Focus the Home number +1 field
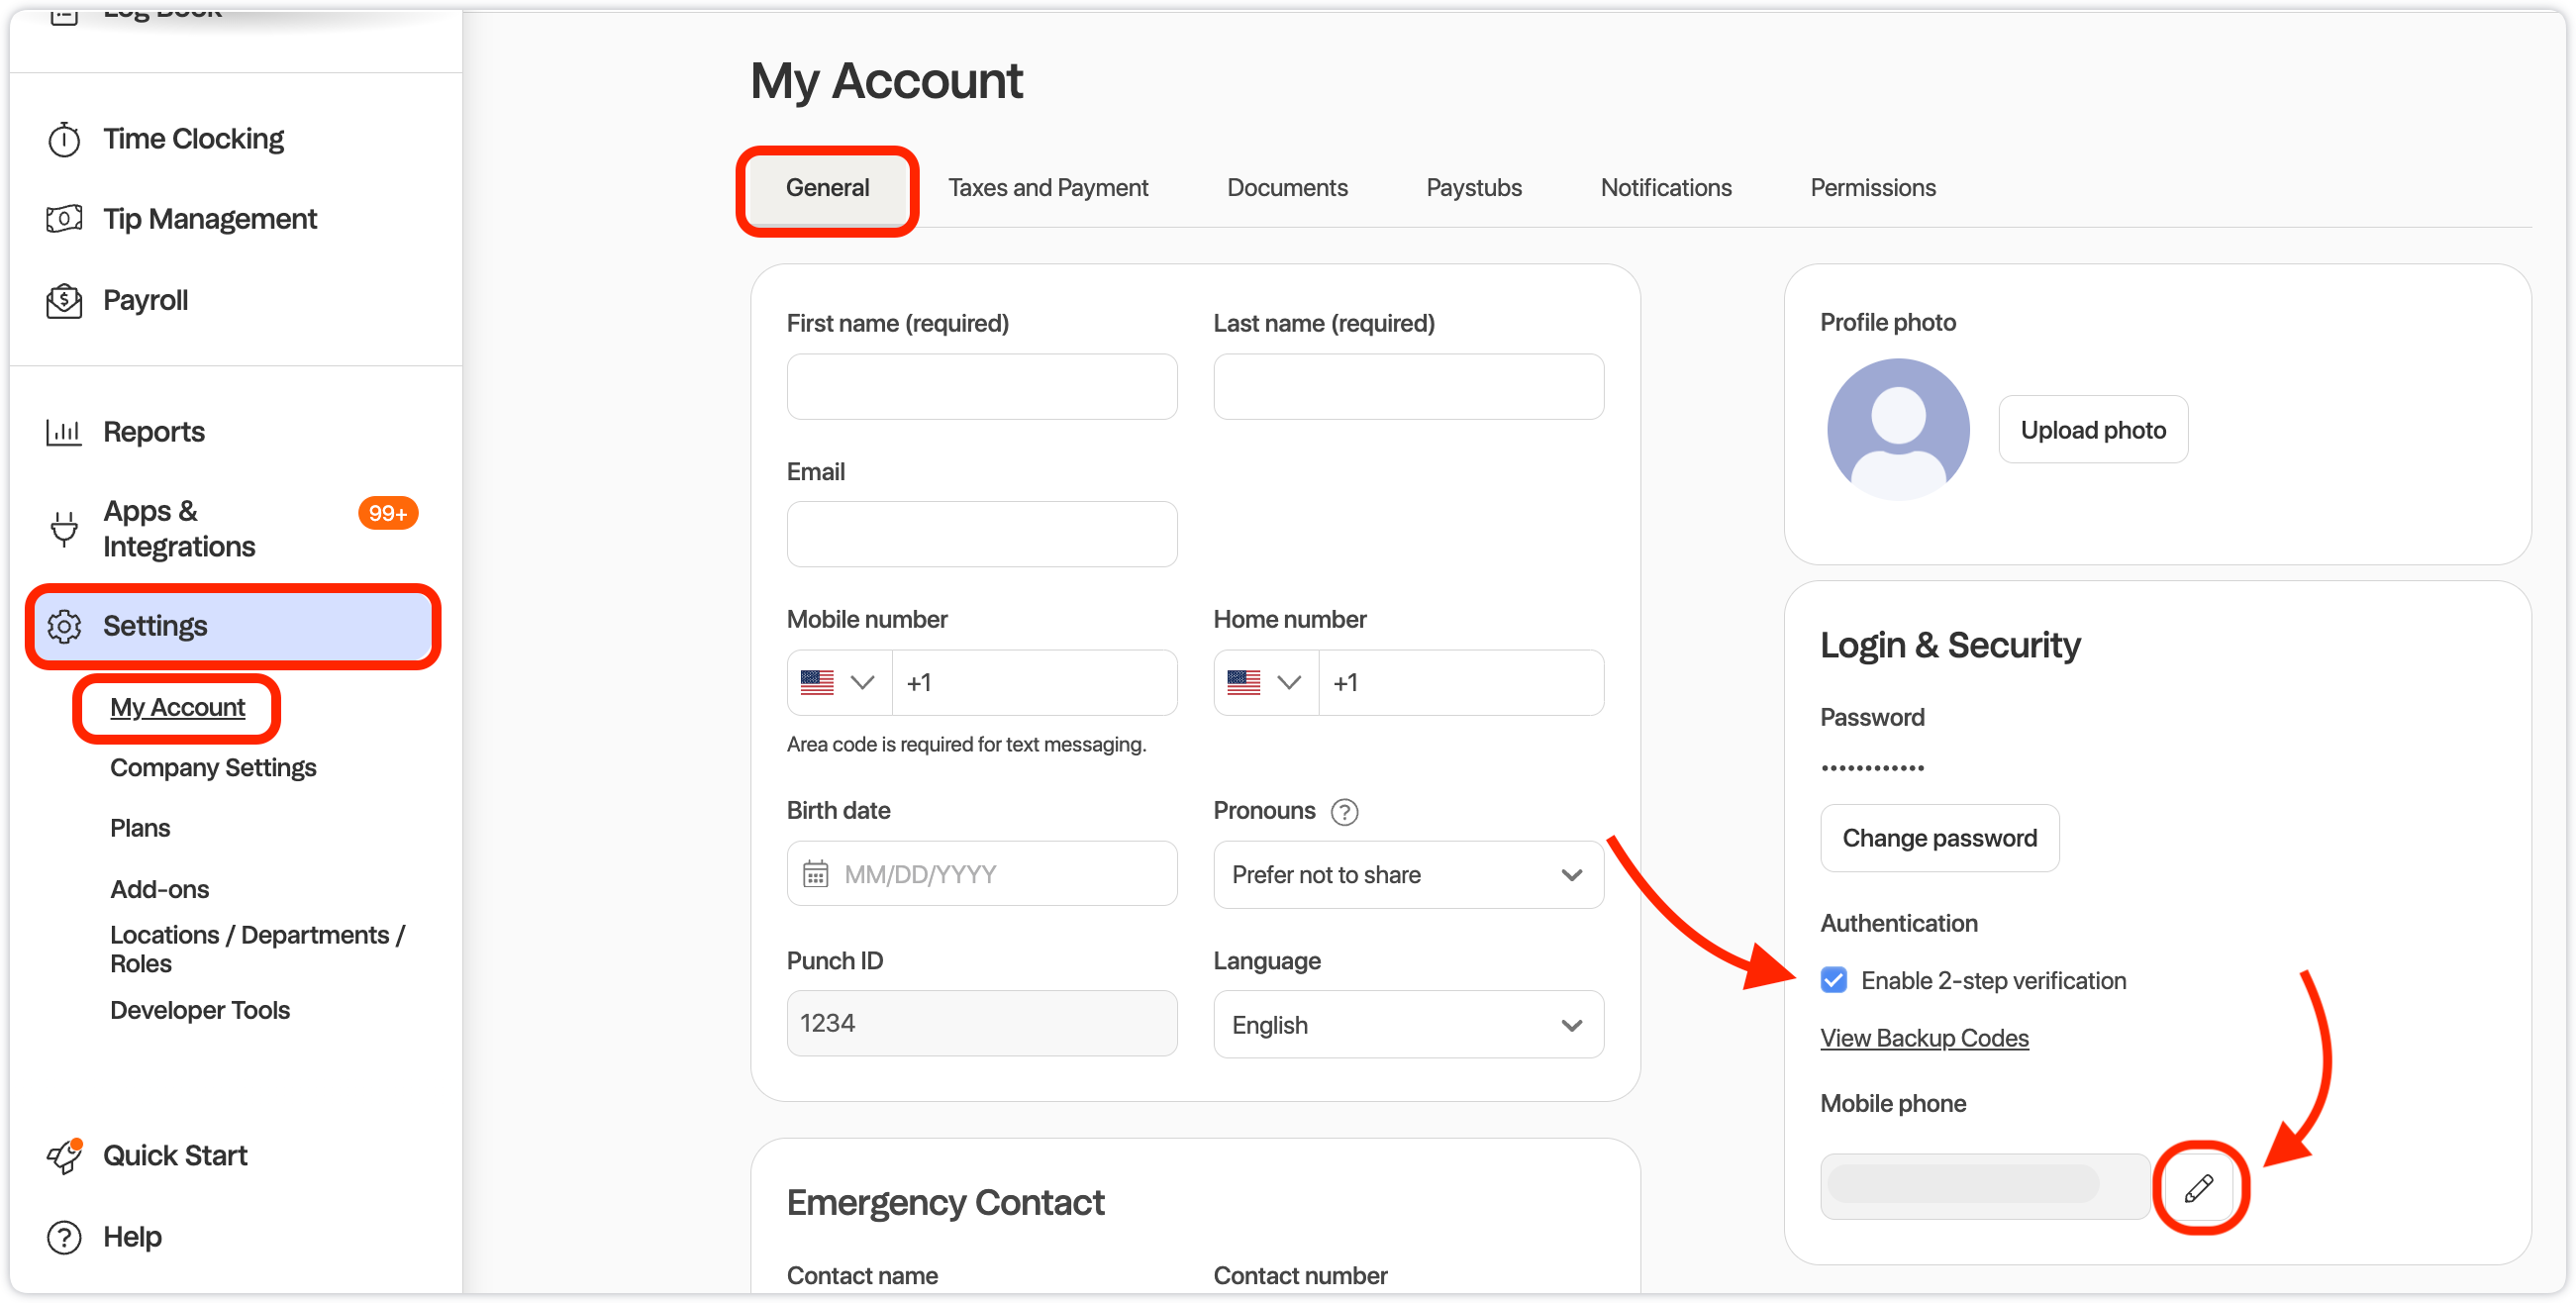This screenshot has height=1303, width=2576. click(x=1461, y=683)
